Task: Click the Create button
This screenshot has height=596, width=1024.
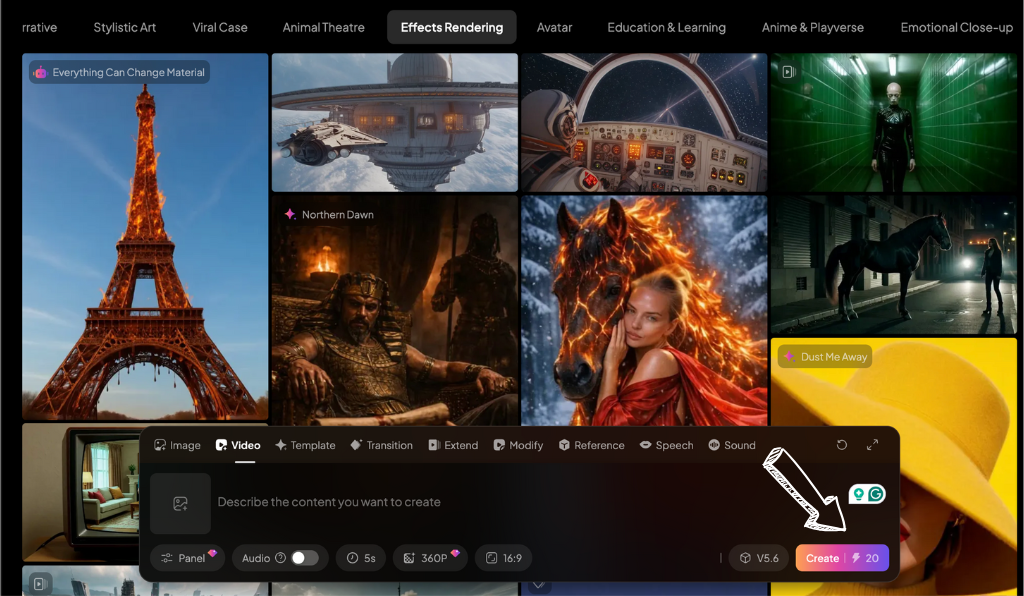Action: (841, 558)
